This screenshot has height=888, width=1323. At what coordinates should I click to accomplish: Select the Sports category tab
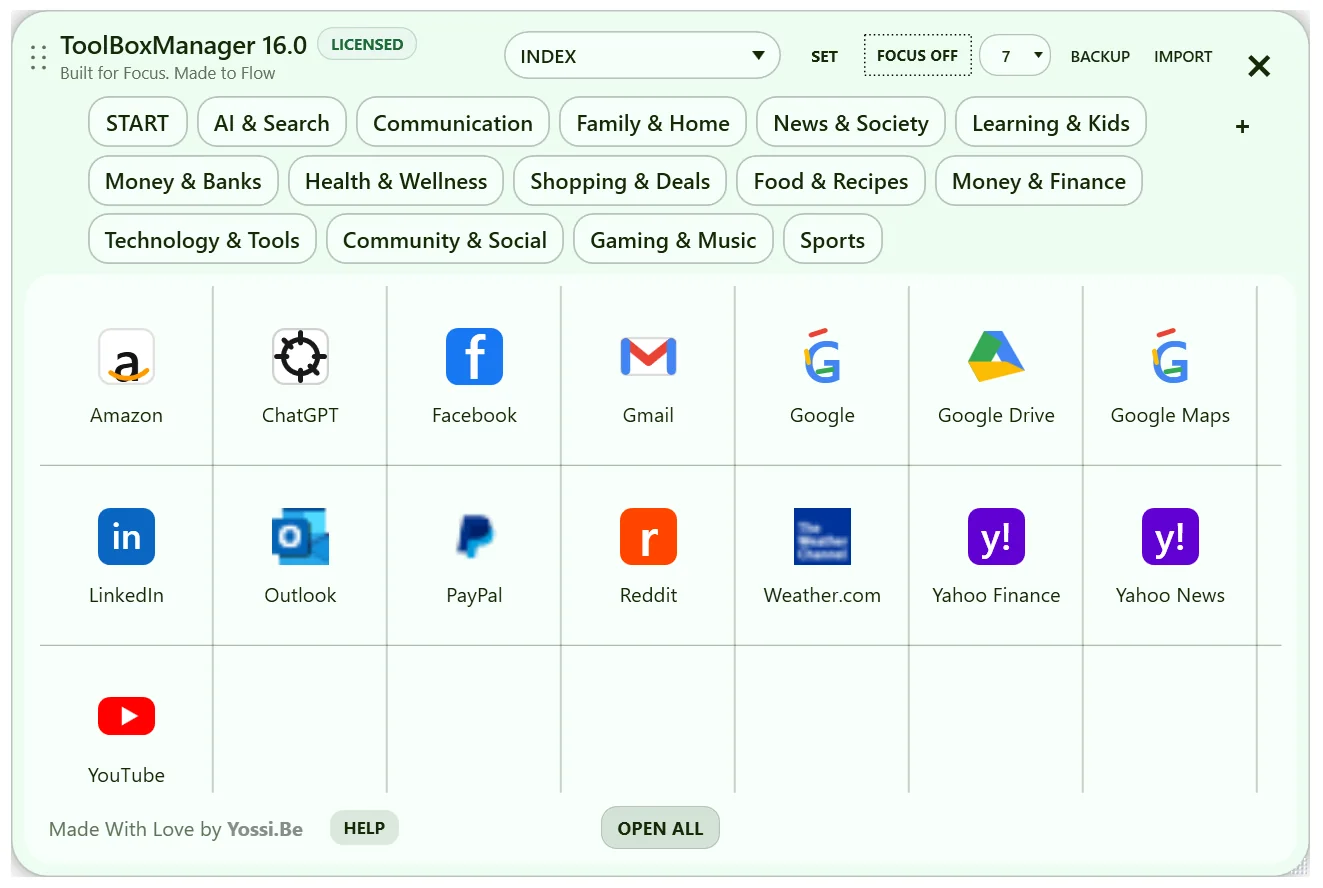[x=832, y=240]
